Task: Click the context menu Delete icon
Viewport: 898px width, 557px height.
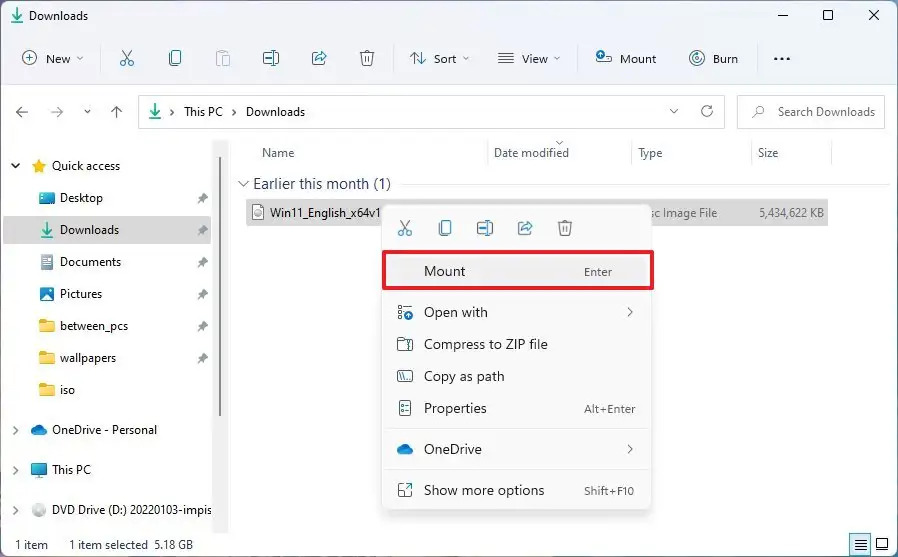Action: (565, 228)
